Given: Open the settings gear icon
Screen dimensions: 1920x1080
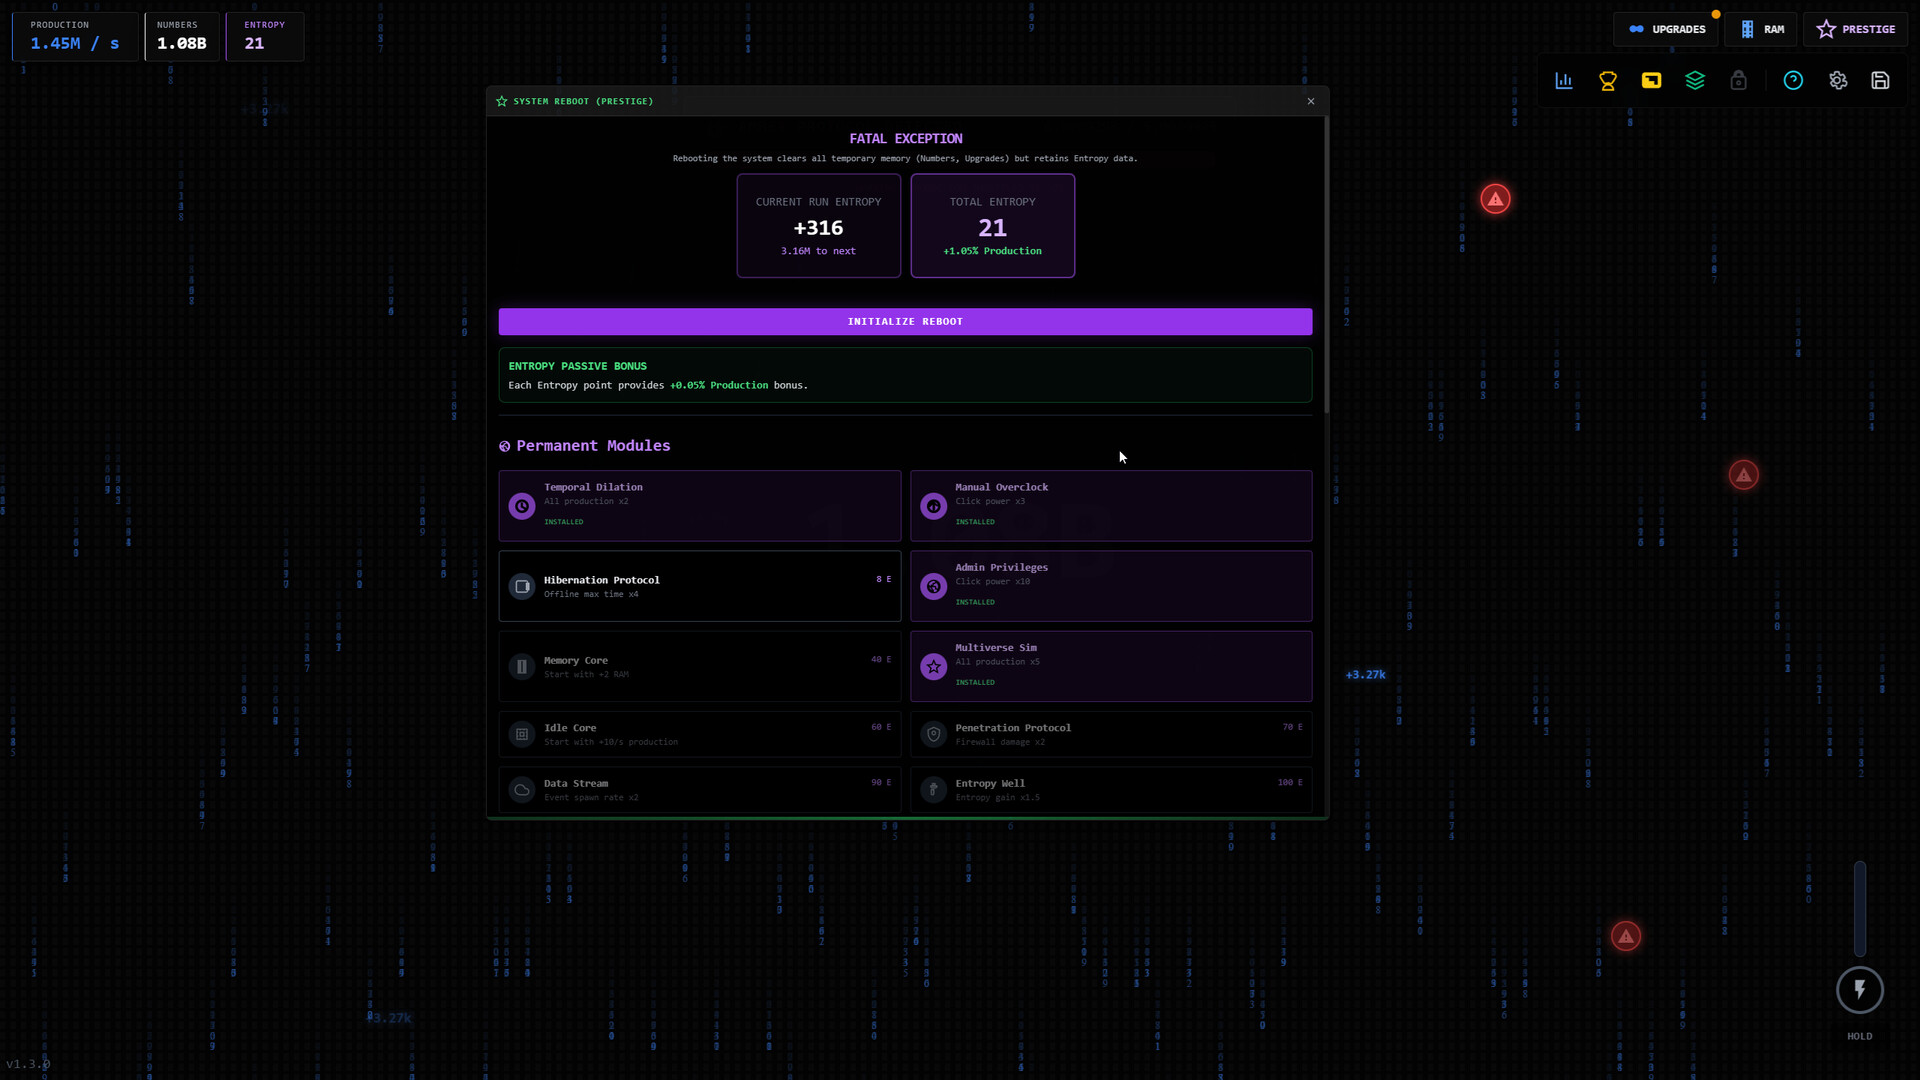Looking at the screenshot, I should (1838, 81).
